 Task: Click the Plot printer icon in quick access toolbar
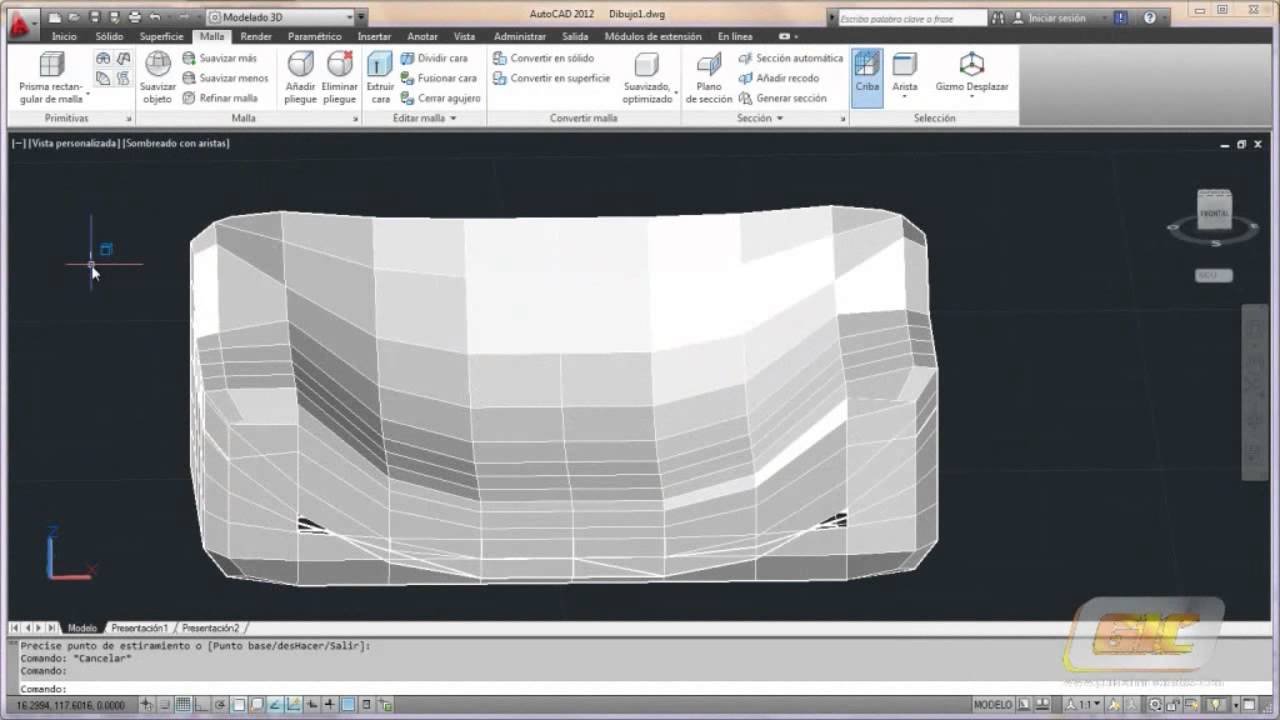point(135,17)
